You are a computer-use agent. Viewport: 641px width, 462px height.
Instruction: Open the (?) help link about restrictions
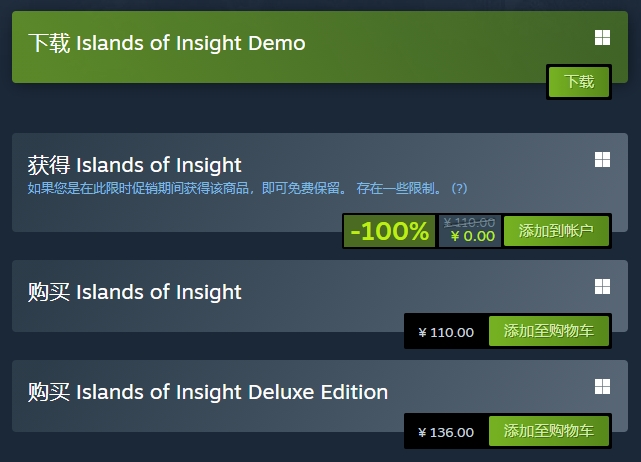[459, 188]
